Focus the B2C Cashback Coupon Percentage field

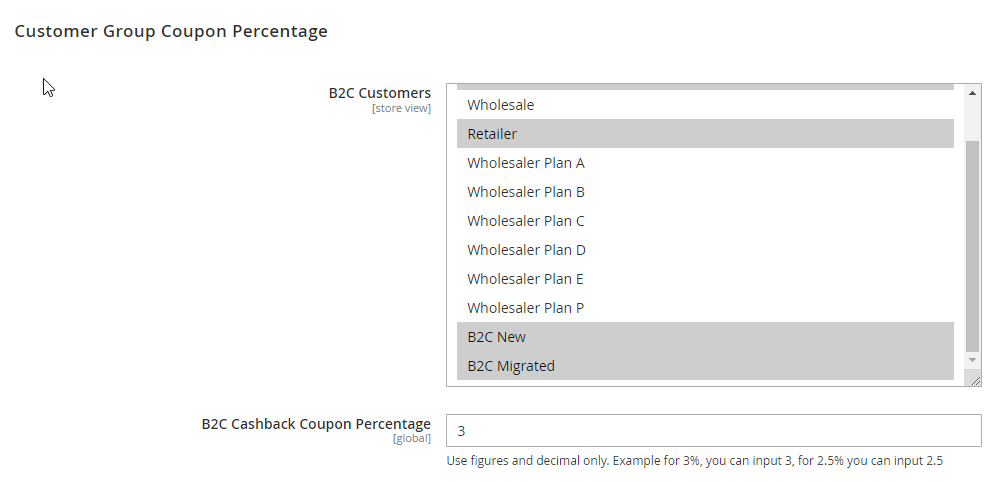713,431
